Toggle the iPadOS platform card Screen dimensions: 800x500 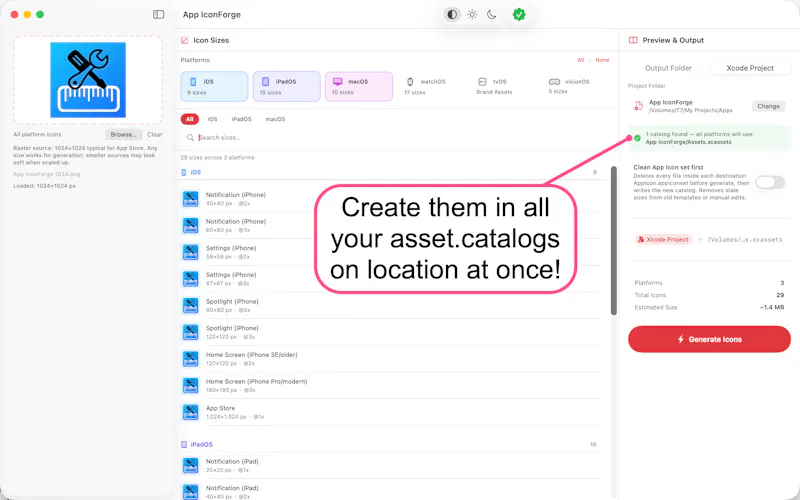point(287,86)
